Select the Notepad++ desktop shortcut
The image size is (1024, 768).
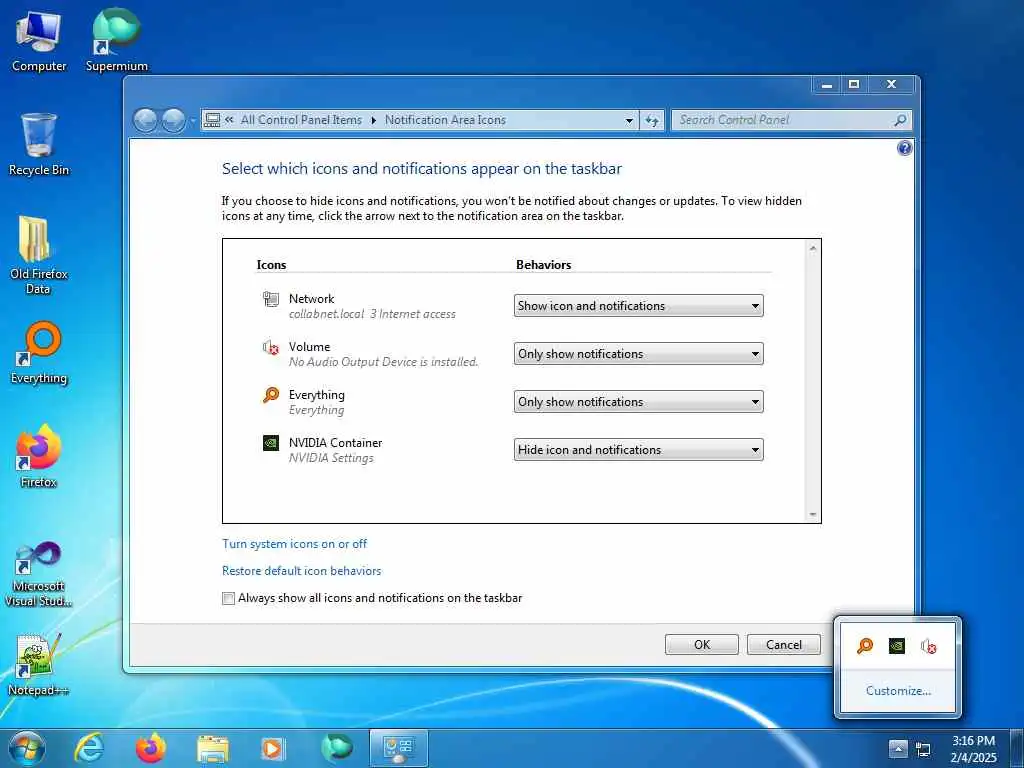pos(39,665)
